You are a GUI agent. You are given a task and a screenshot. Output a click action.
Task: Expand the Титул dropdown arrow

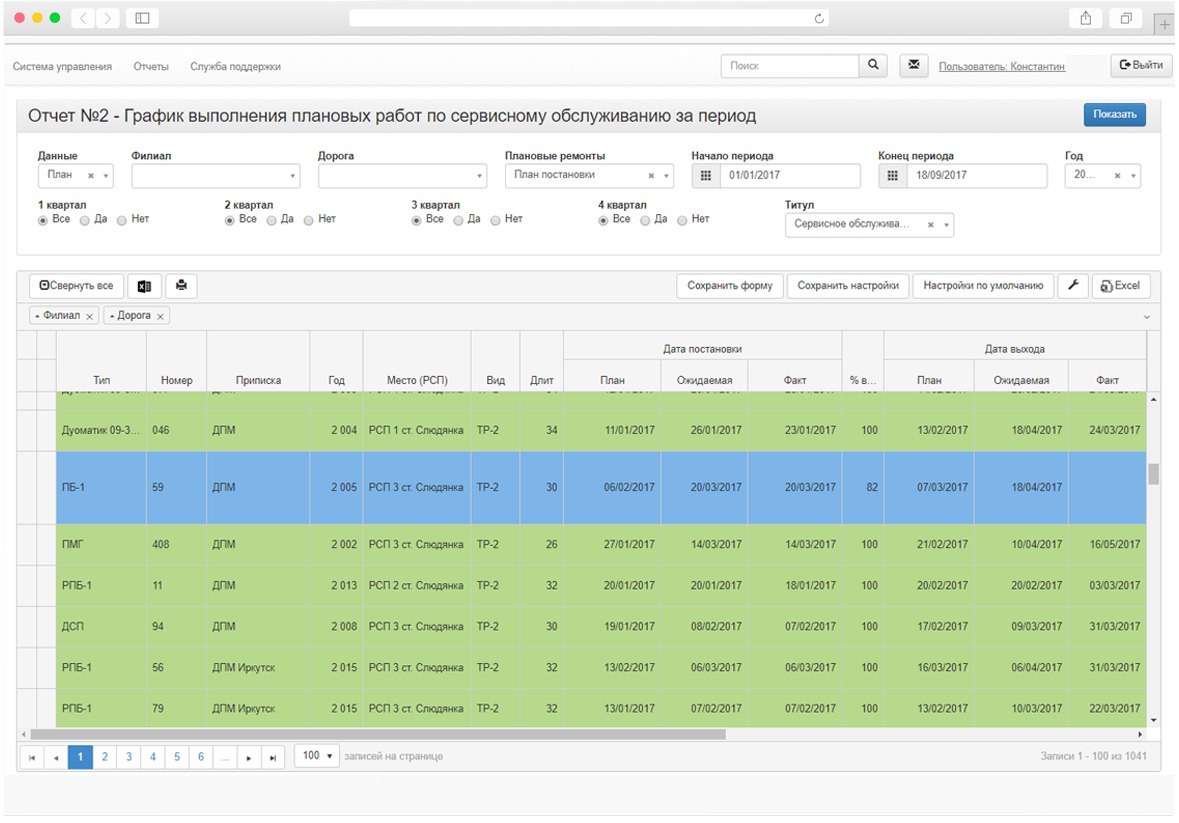[947, 225]
